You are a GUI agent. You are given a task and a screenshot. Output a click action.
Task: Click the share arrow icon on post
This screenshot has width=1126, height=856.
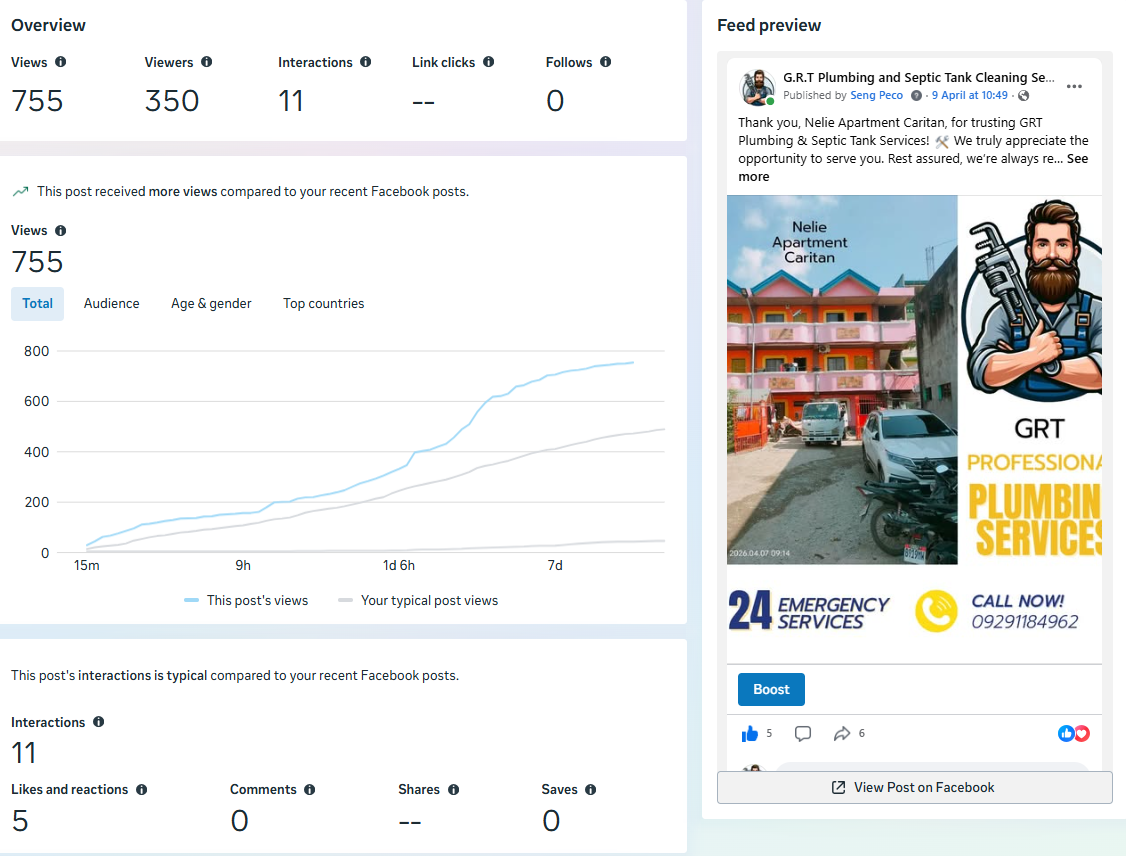(x=842, y=733)
